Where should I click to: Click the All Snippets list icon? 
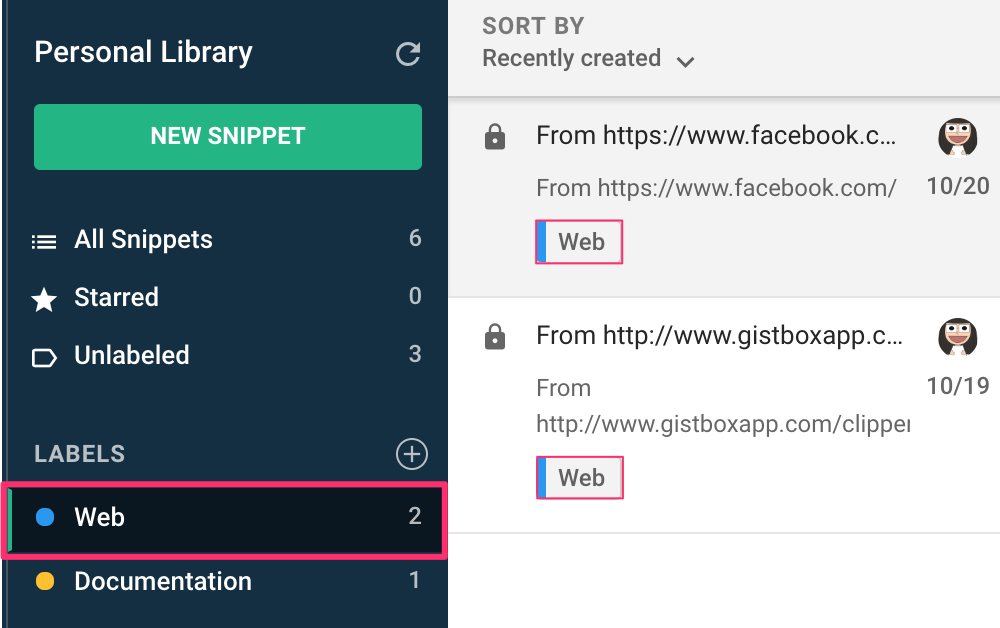44,241
